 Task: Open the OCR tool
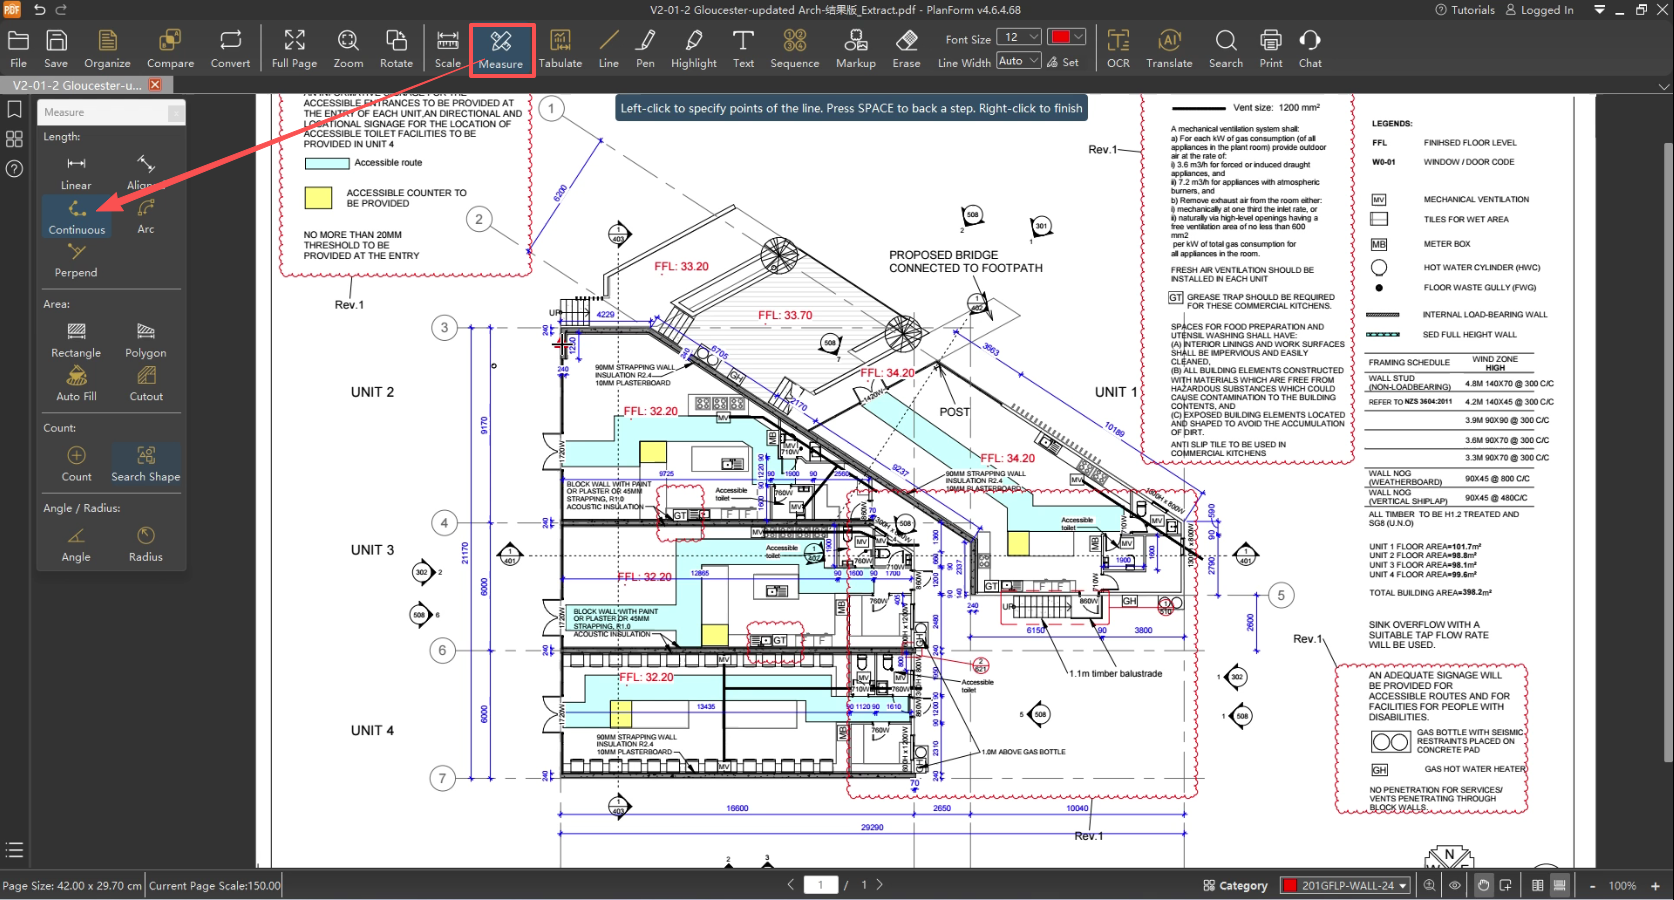click(x=1118, y=48)
